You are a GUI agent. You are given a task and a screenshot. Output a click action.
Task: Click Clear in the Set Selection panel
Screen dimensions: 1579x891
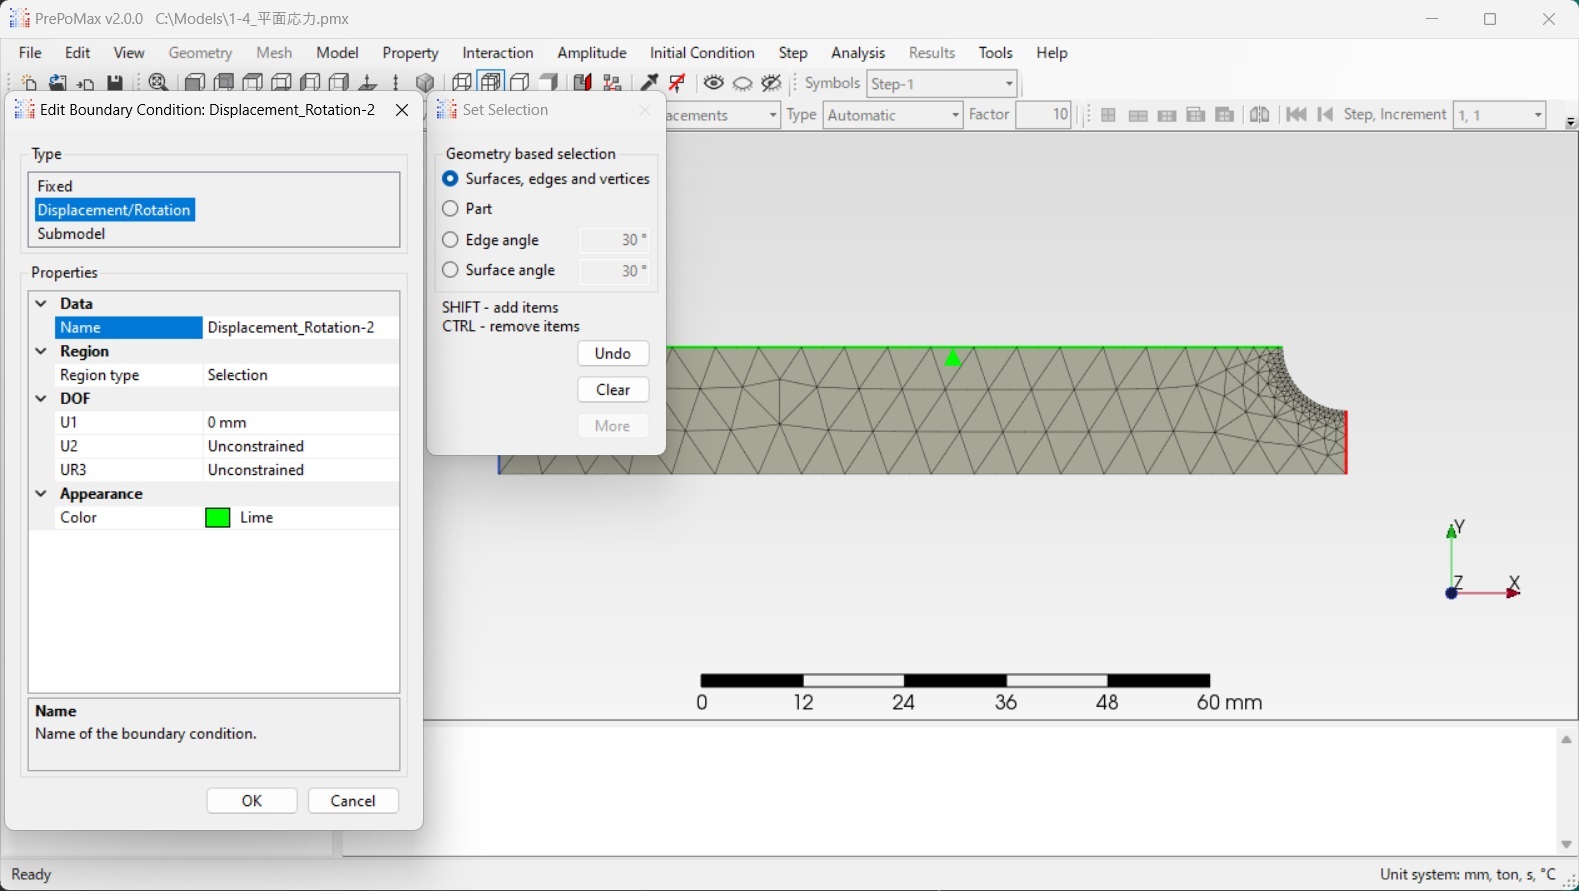[x=613, y=390]
